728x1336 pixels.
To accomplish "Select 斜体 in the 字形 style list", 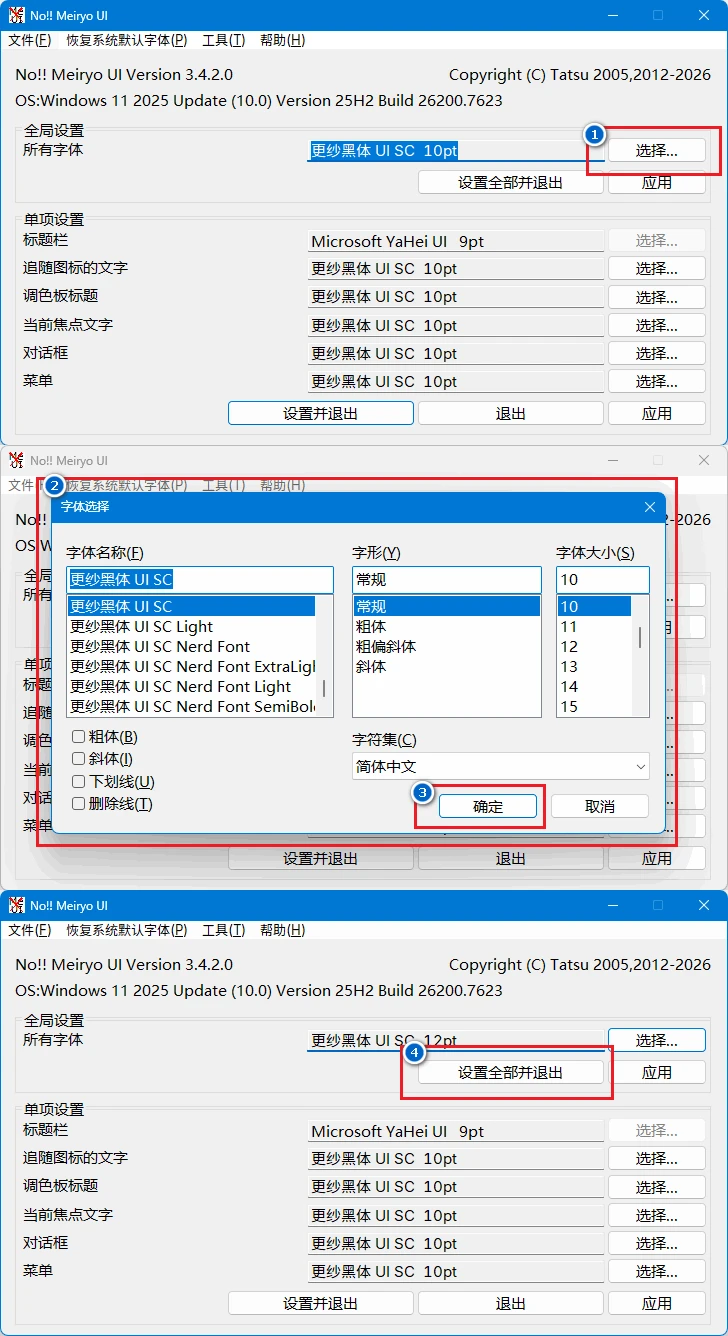I will (446, 666).
